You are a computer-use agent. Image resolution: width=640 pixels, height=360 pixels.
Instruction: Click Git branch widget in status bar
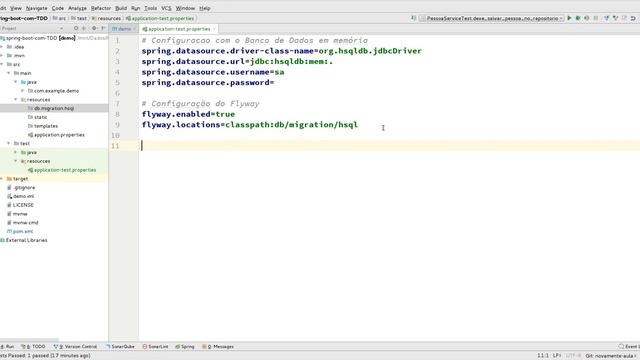[x=611, y=356]
